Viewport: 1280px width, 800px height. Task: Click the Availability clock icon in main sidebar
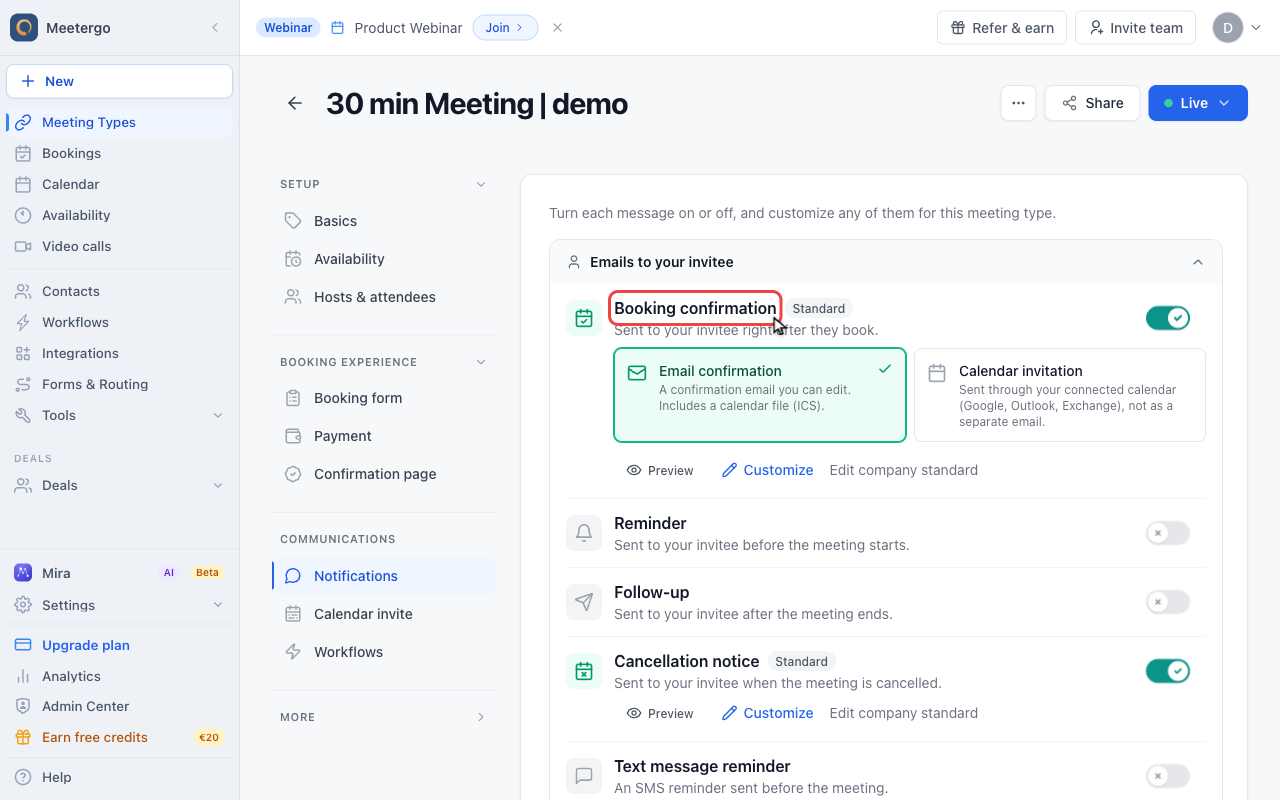click(23, 215)
